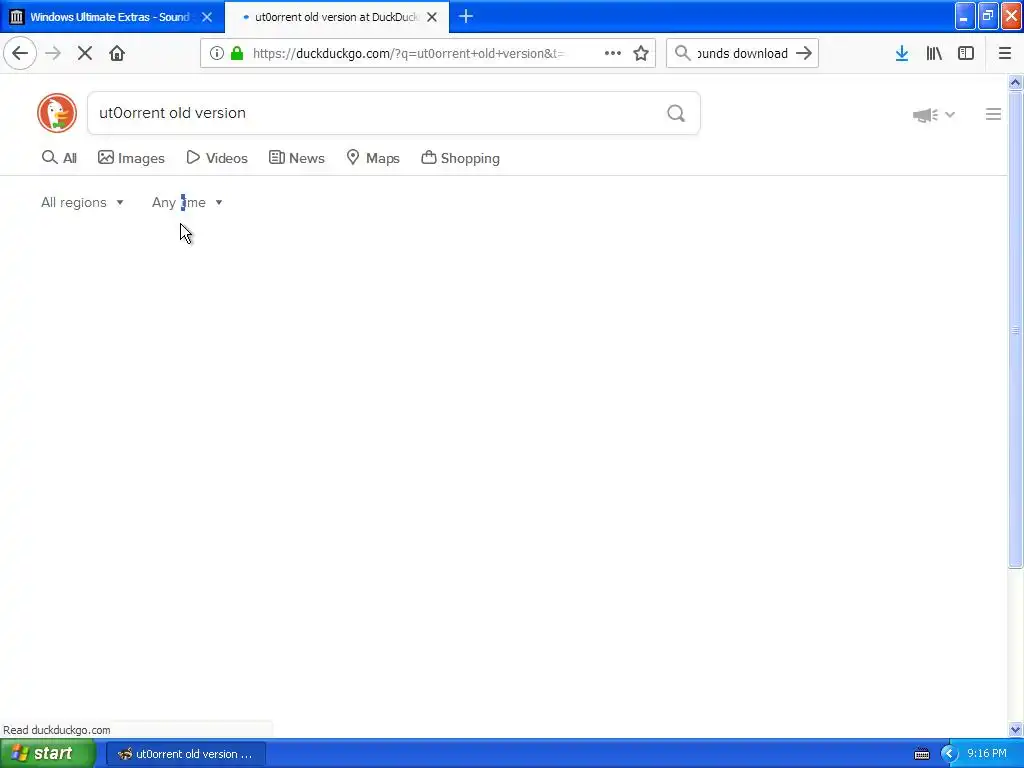Click the keyboard icon in the system tray

pos(921,754)
